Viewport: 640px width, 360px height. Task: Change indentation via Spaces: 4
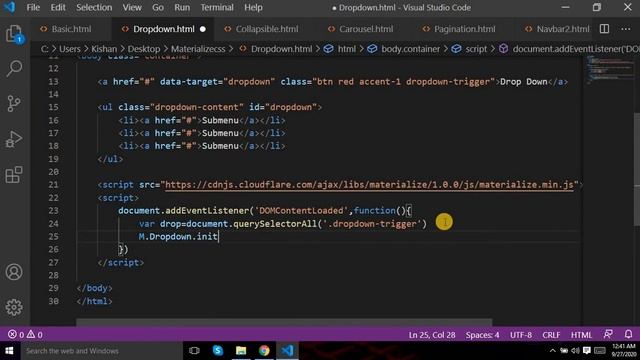[x=482, y=335]
